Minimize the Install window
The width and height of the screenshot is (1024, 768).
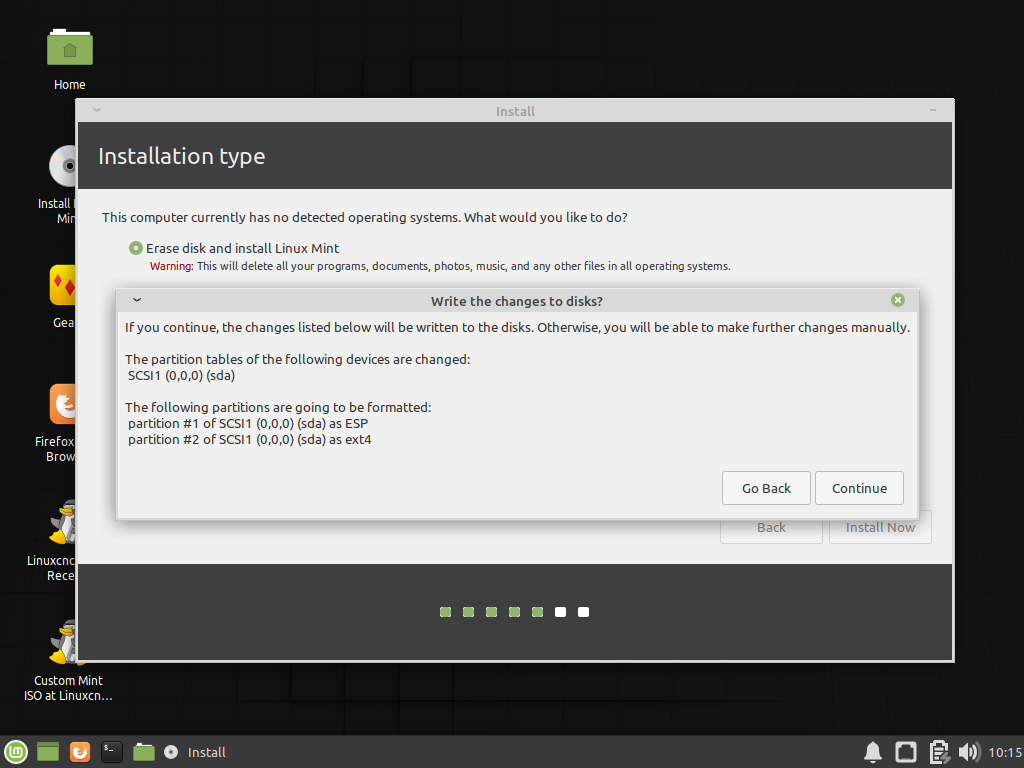pos(933,110)
